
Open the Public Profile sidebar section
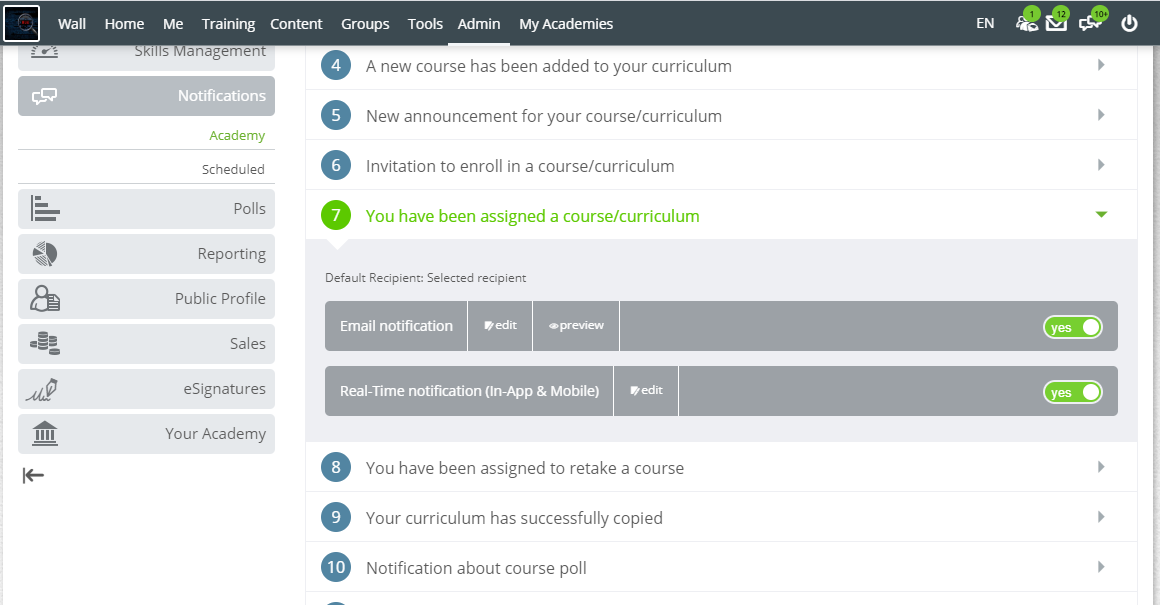point(146,299)
